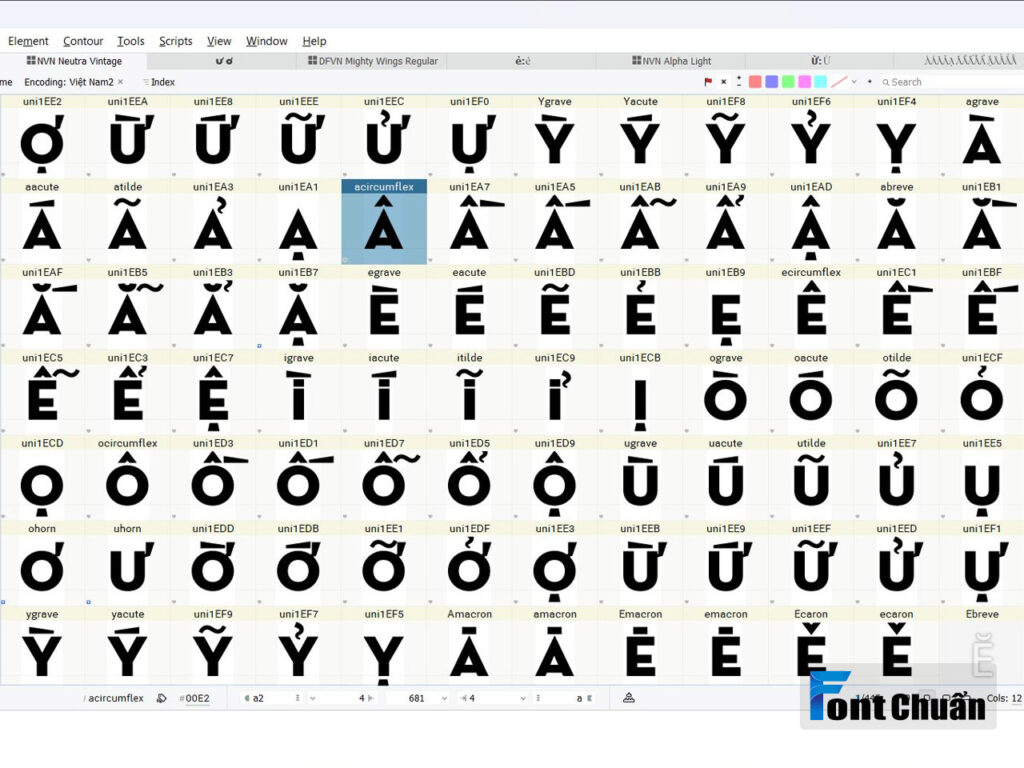Select the ugrave glyph cell

[640, 478]
